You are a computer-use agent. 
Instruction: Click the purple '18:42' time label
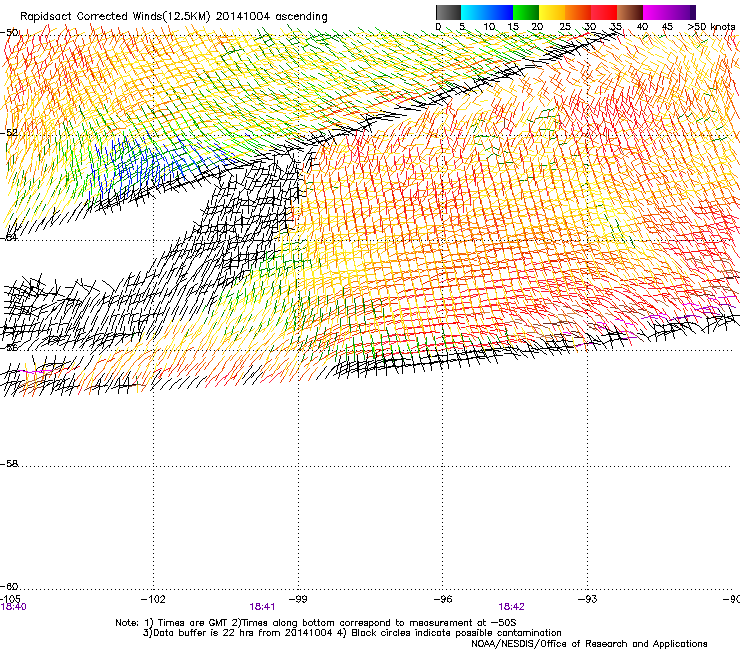[512, 607]
